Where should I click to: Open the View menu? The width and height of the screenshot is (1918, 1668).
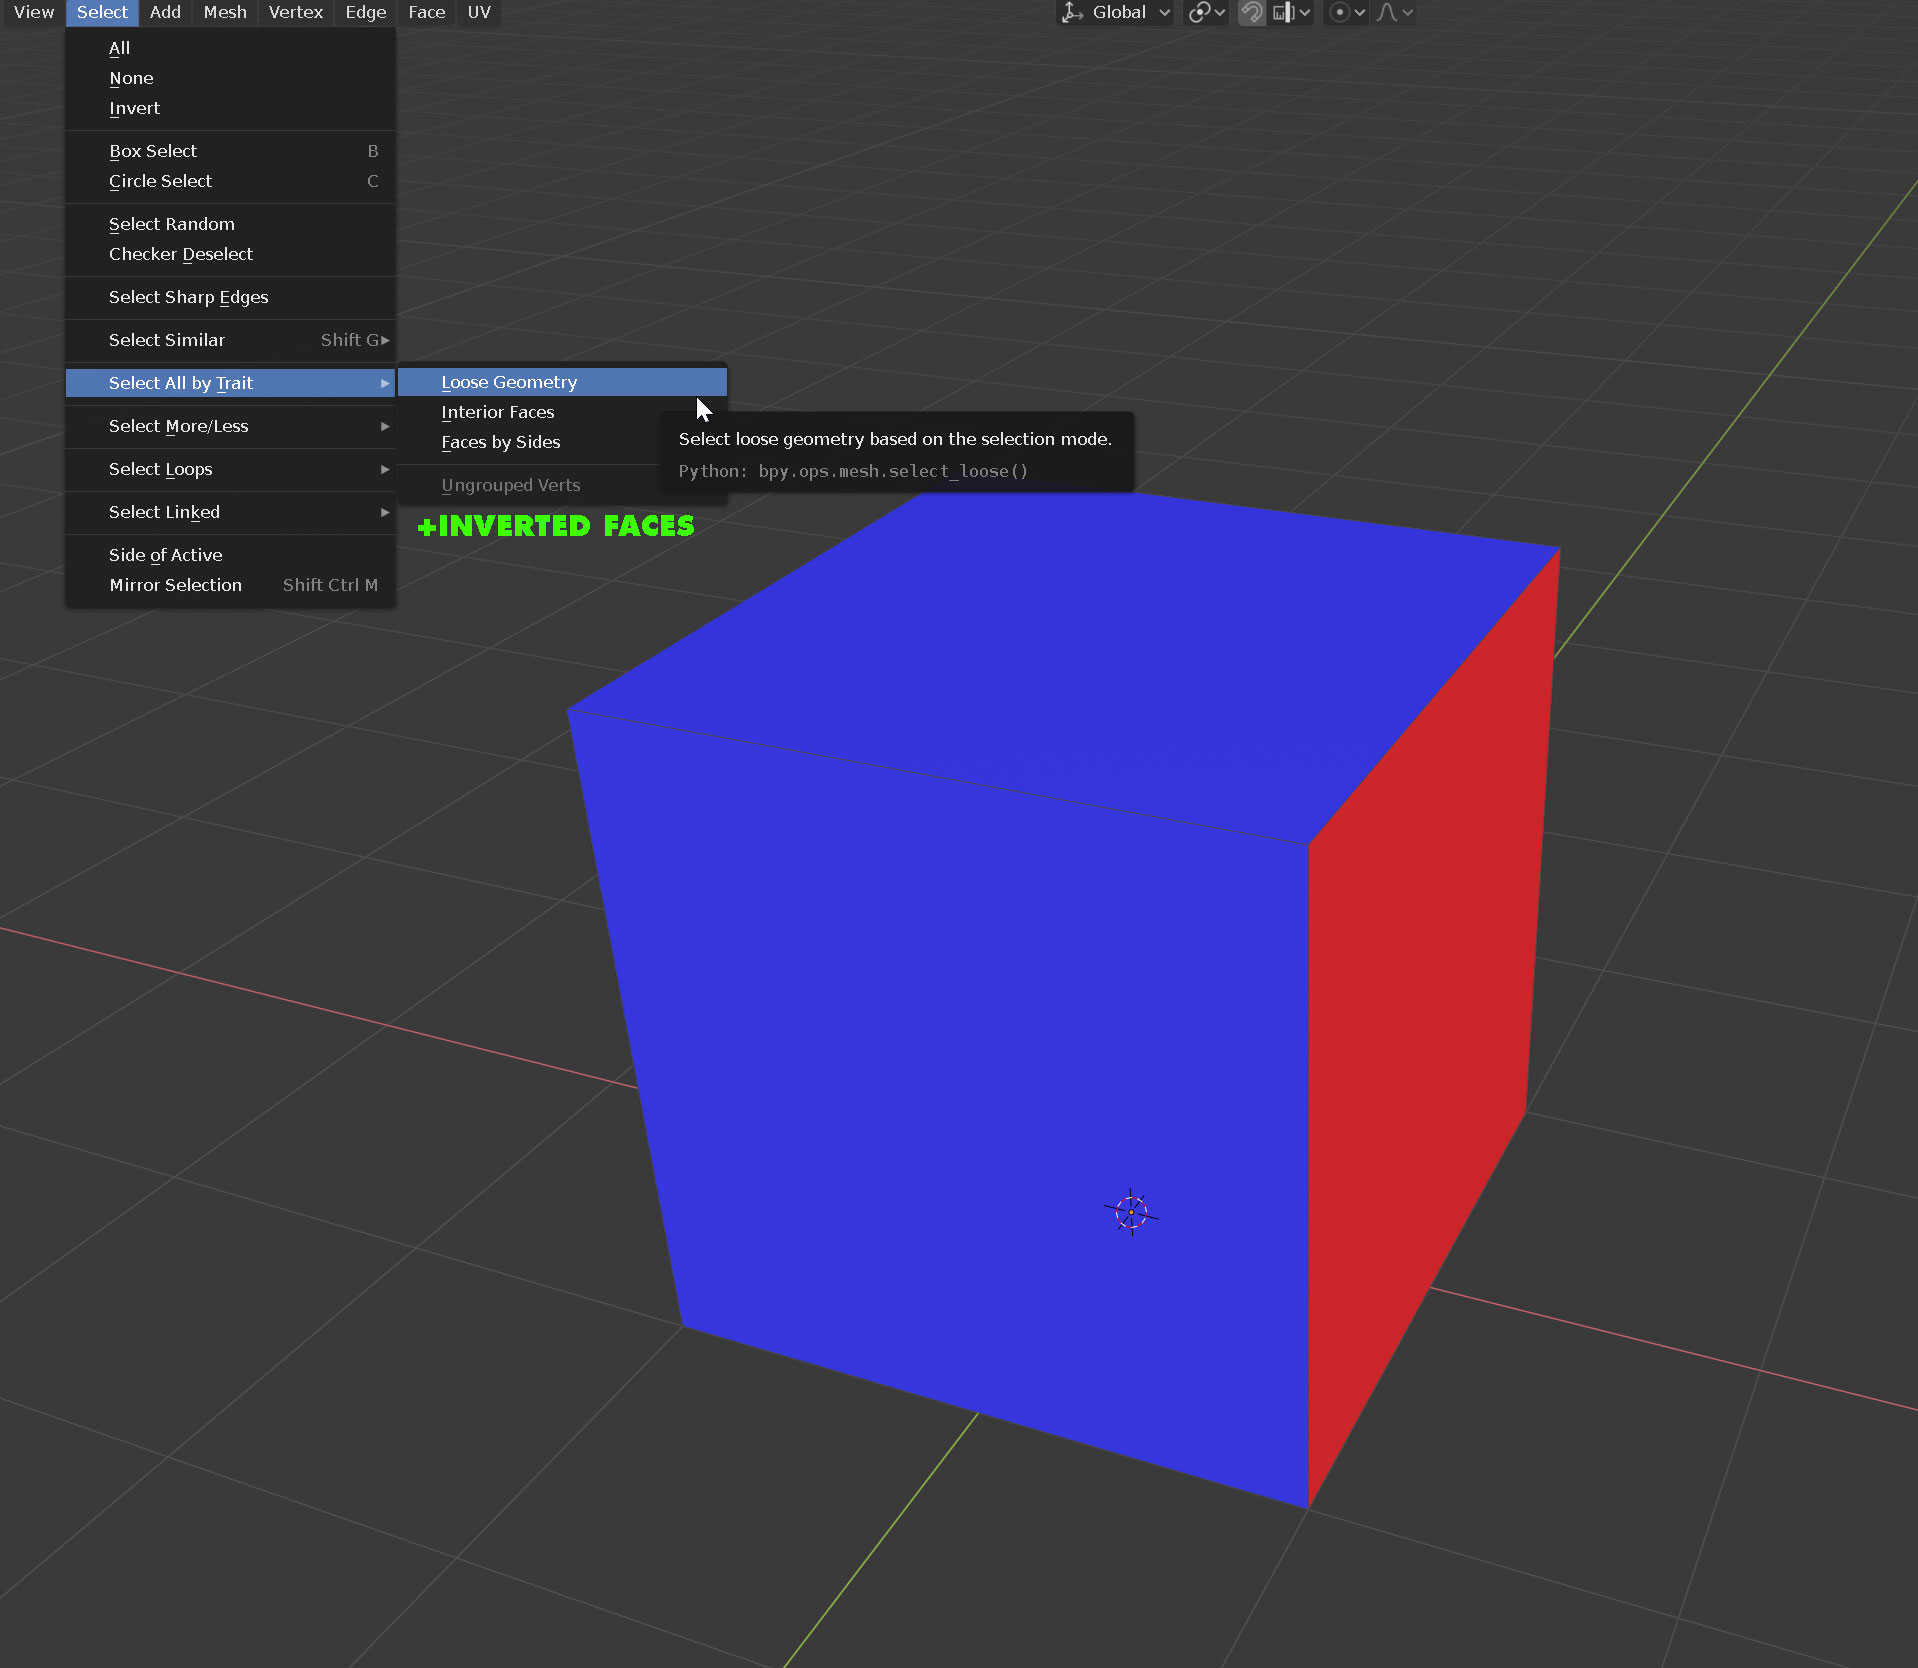tap(33, 12)
